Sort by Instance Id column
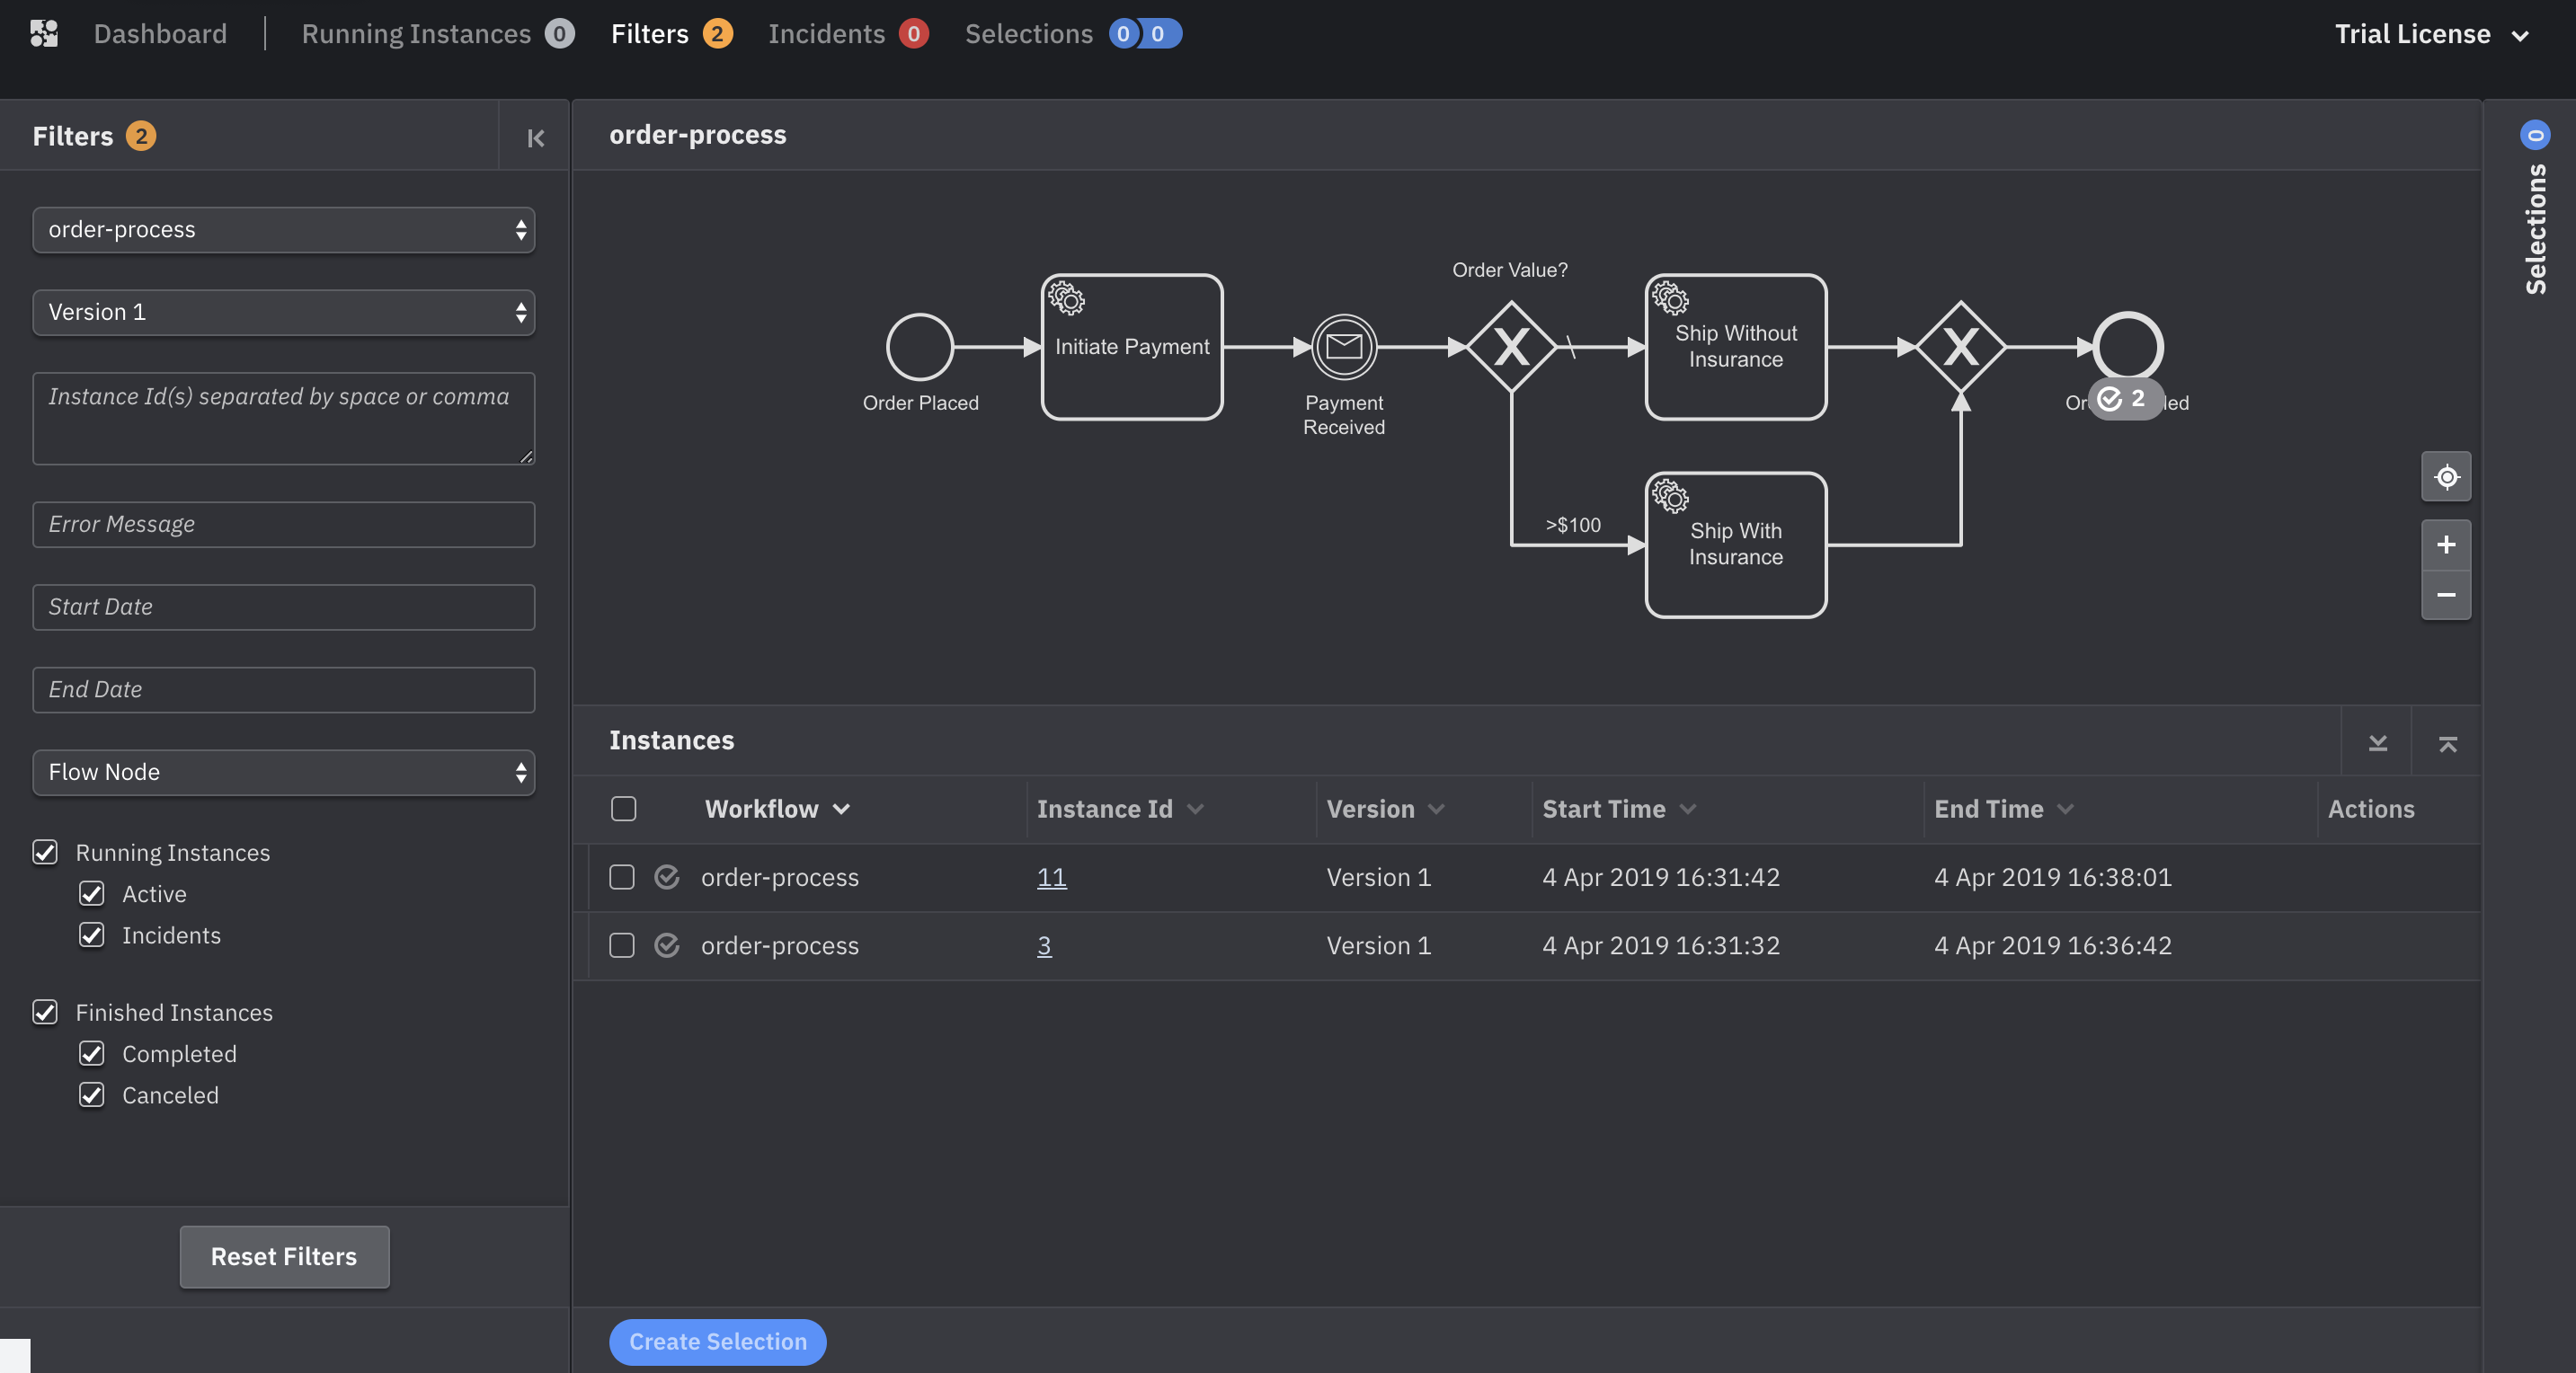The width and height of the screenshot is (2576, 1373). [x=1119, y=808]
